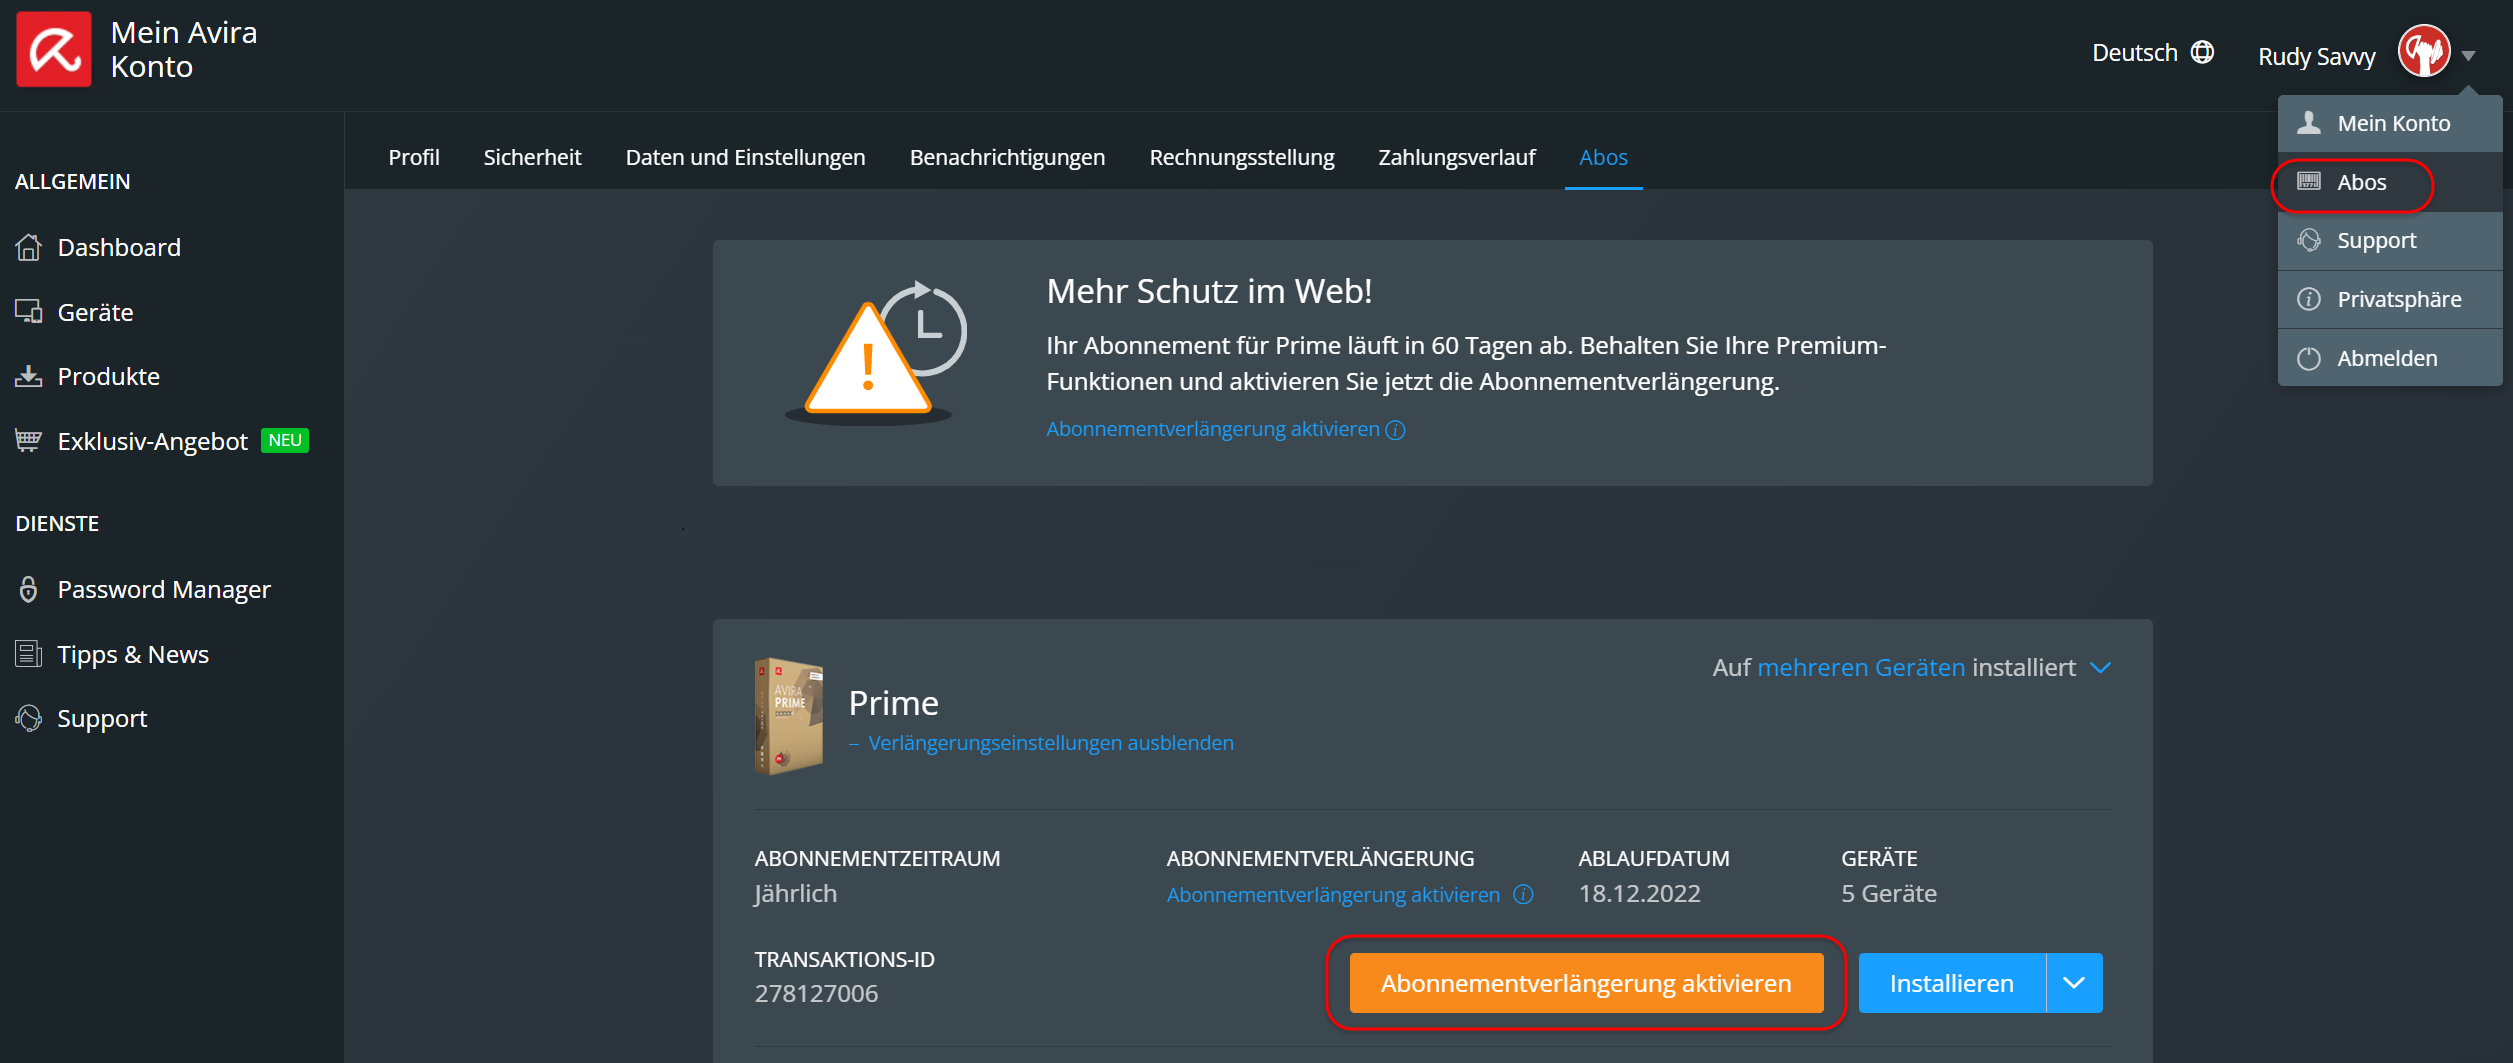2513x1063 pixels.
Task: Click the ALLGEMEIN section header
Action: (72, 181)
